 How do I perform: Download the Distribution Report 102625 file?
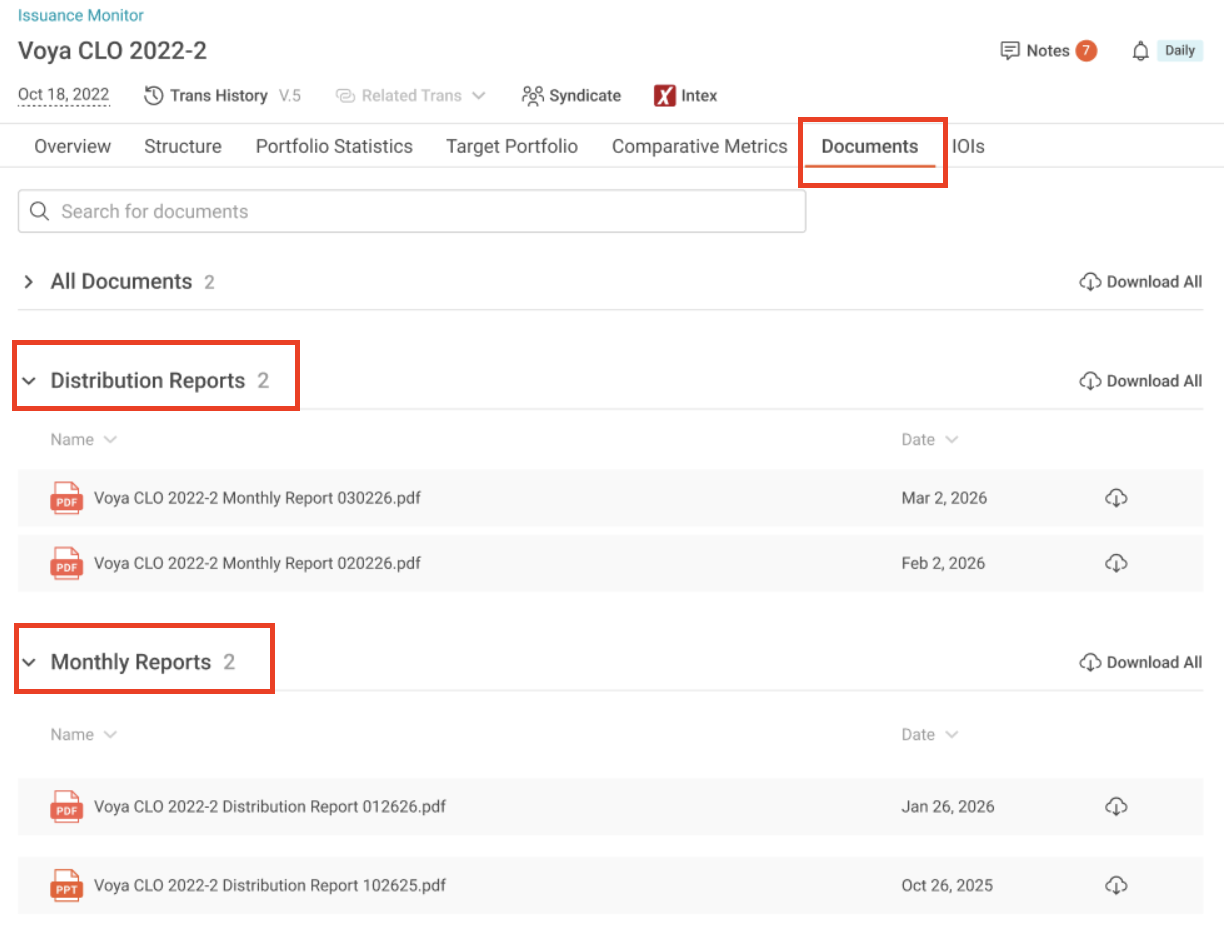pyautogui.click(x=1116, y=885)
